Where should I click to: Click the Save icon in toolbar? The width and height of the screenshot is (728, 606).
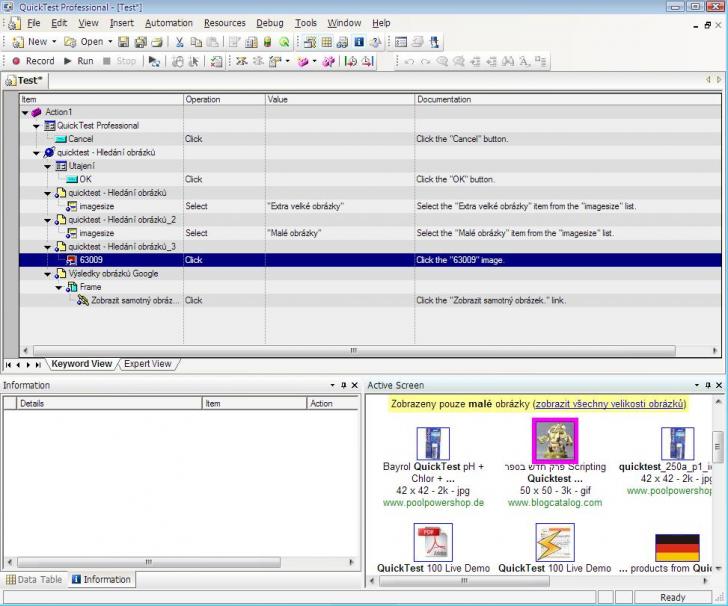(123, 42)
